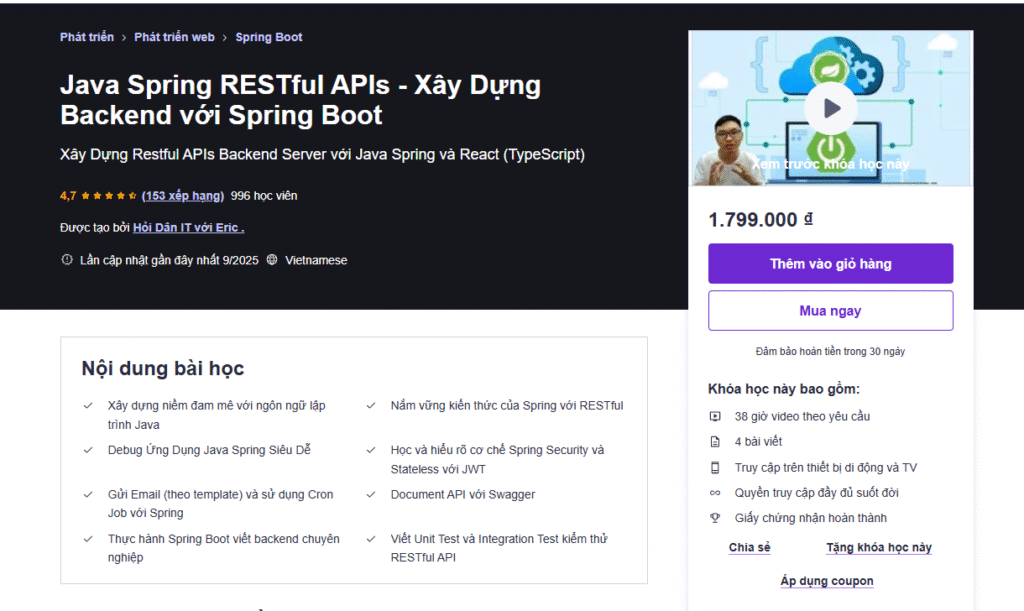
Task: Open the Phát triển breadcrumb
Action: coord(85,37)
